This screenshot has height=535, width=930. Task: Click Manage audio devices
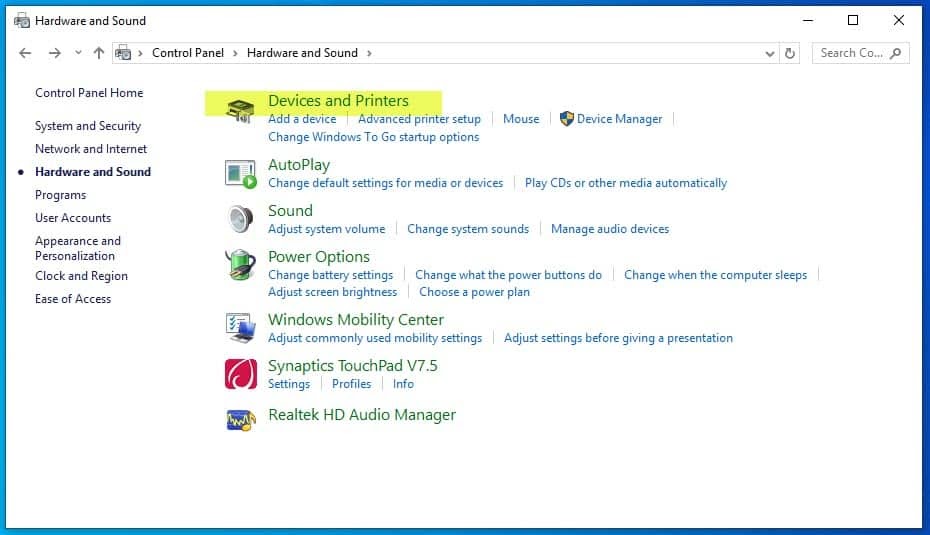tap(610, 229)
